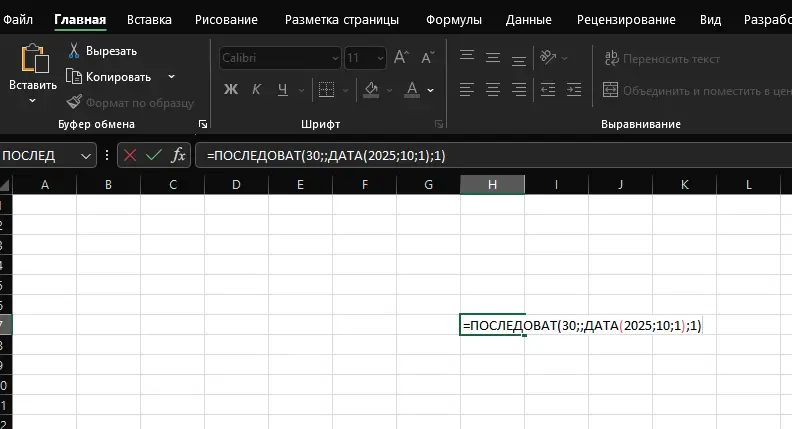Toggle bold with the Ж button
This screenshot has width=792, height=429.
click(x=230, y=90)
